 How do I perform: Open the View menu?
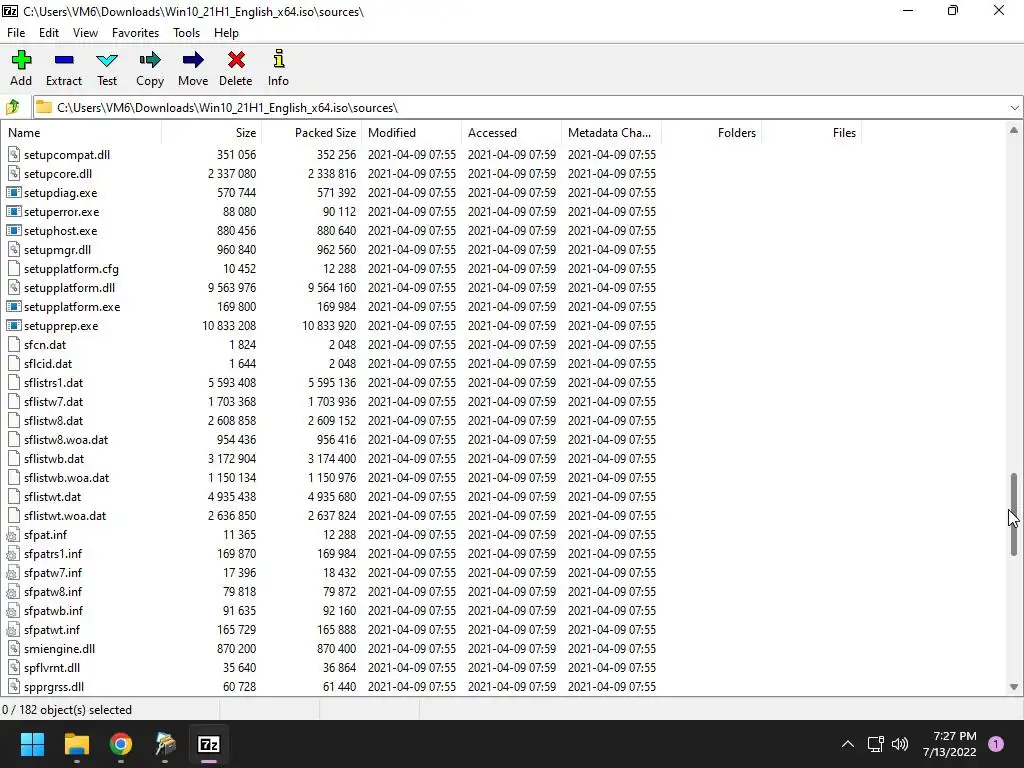(x=85, y=33)
